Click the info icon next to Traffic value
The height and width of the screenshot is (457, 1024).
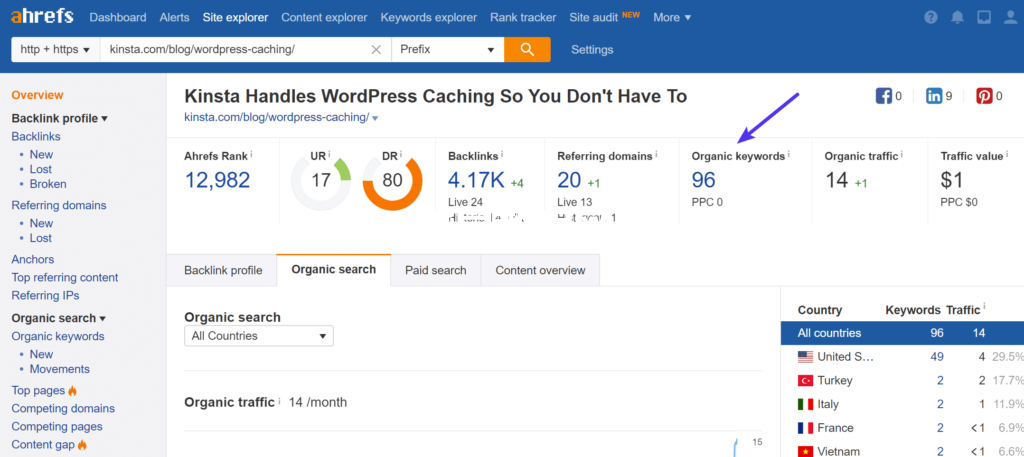[1006, 155]
